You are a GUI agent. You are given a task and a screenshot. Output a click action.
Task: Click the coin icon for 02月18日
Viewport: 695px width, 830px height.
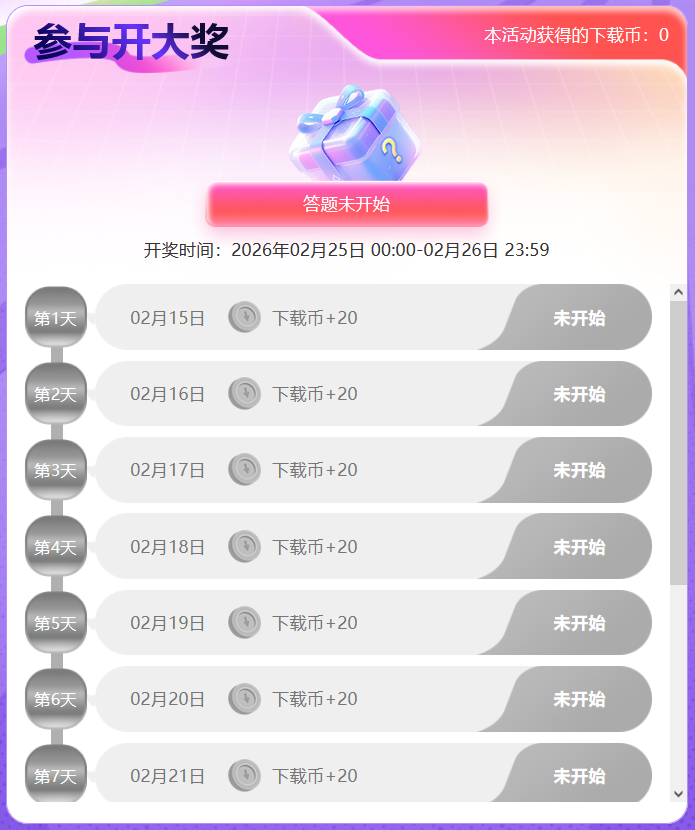click(244, 547)
